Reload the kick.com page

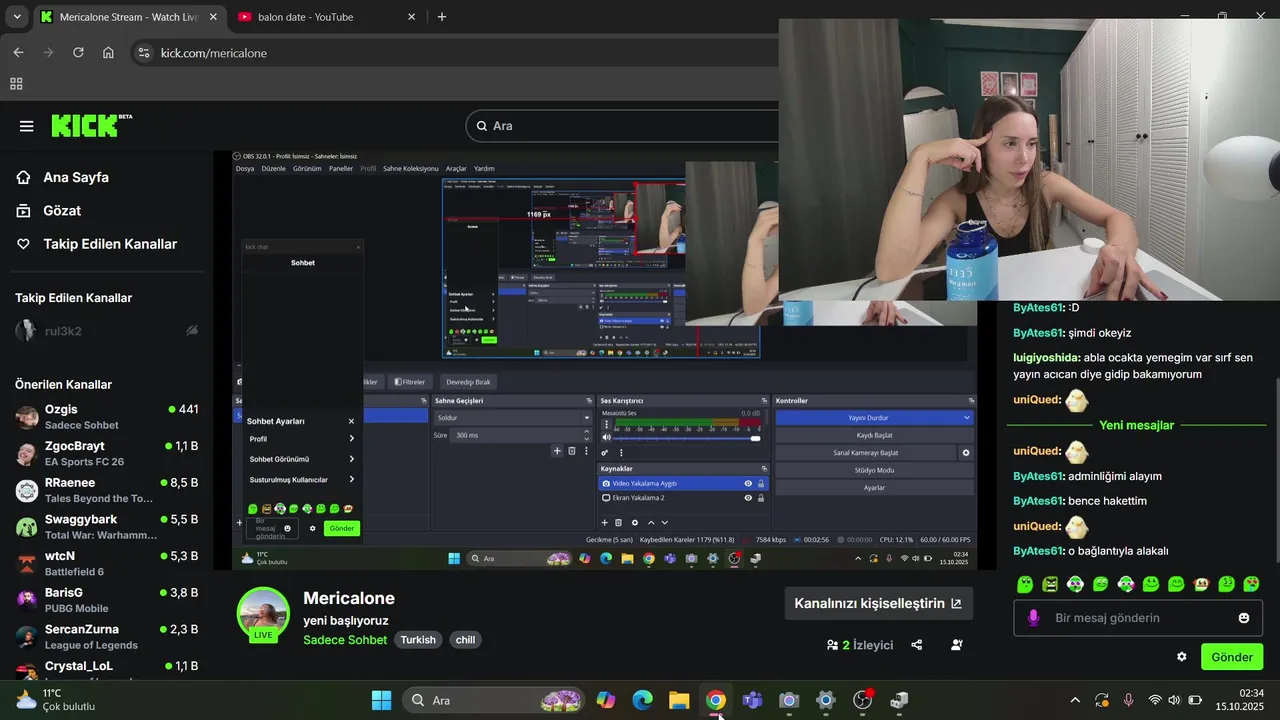tap(78, 52)
